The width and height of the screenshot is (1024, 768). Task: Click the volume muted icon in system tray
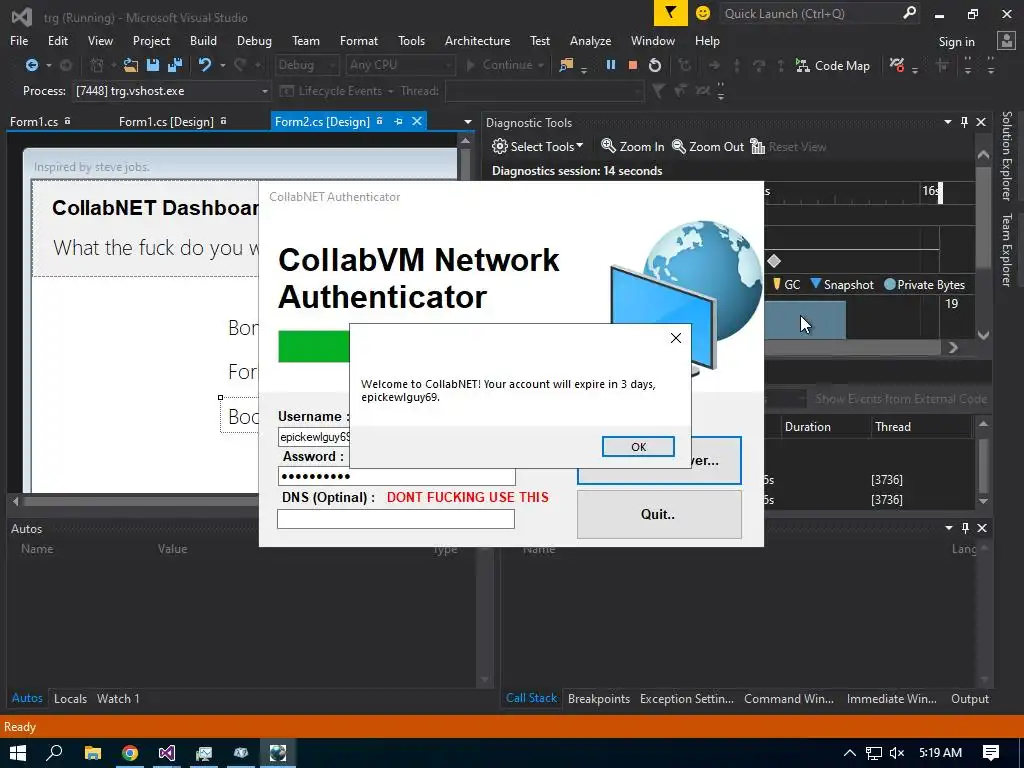tap(897, 753)
